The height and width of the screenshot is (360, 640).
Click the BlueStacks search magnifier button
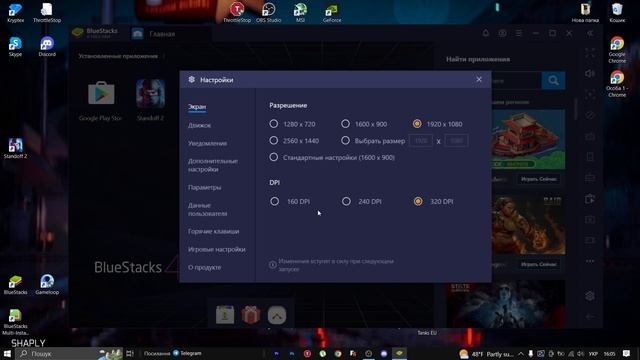[x=553, y=80]
